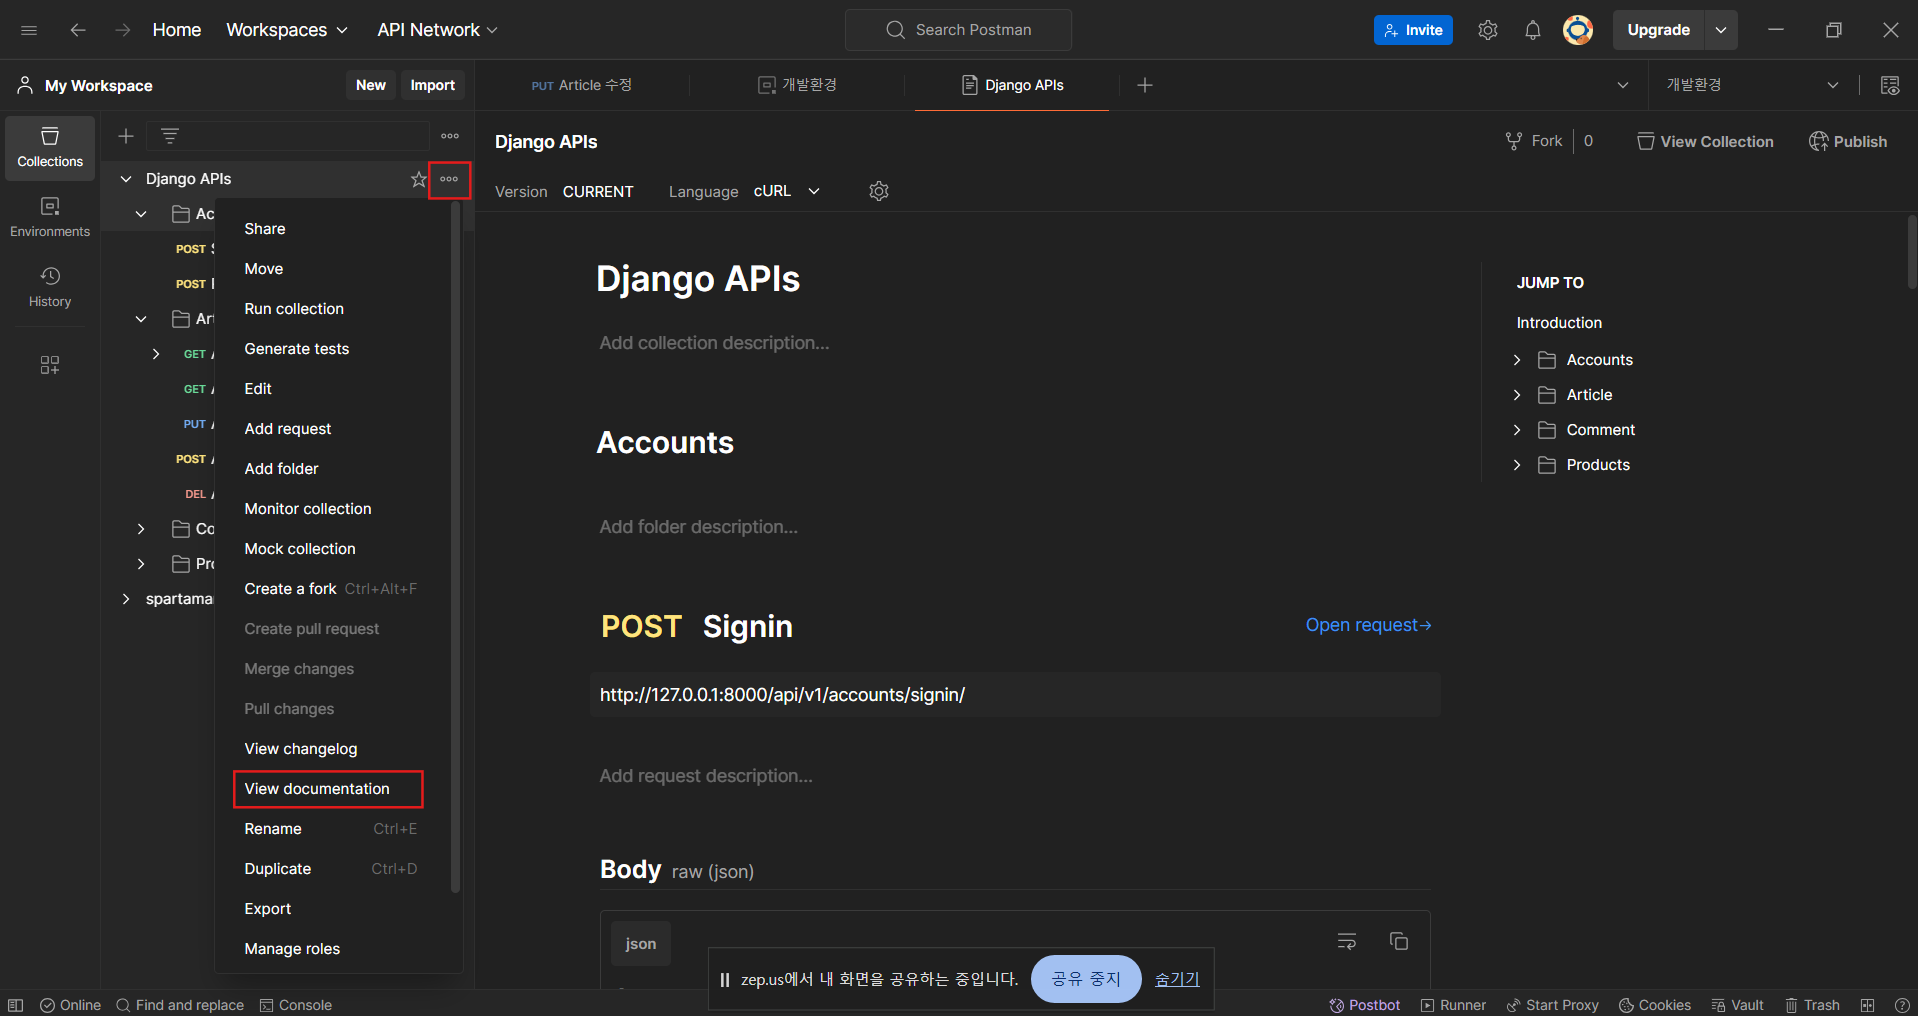The width and height of the screenshot is (1918, 1016).
Task: Copy the json body snippet
Action: click(1399, 941)
